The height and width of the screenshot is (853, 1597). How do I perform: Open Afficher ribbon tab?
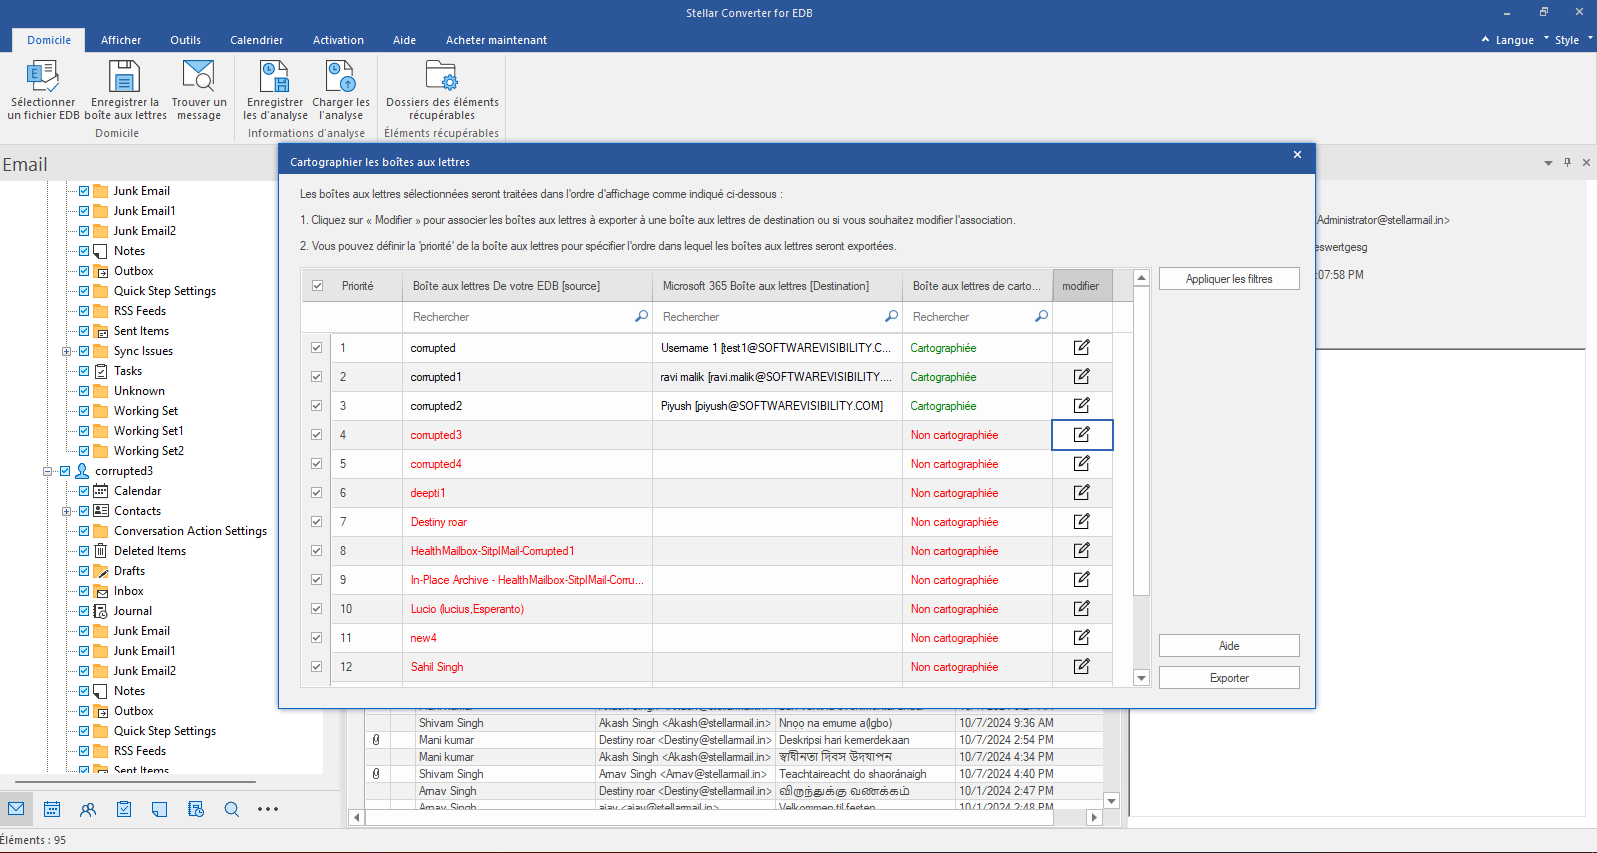[x=121, y=40]
